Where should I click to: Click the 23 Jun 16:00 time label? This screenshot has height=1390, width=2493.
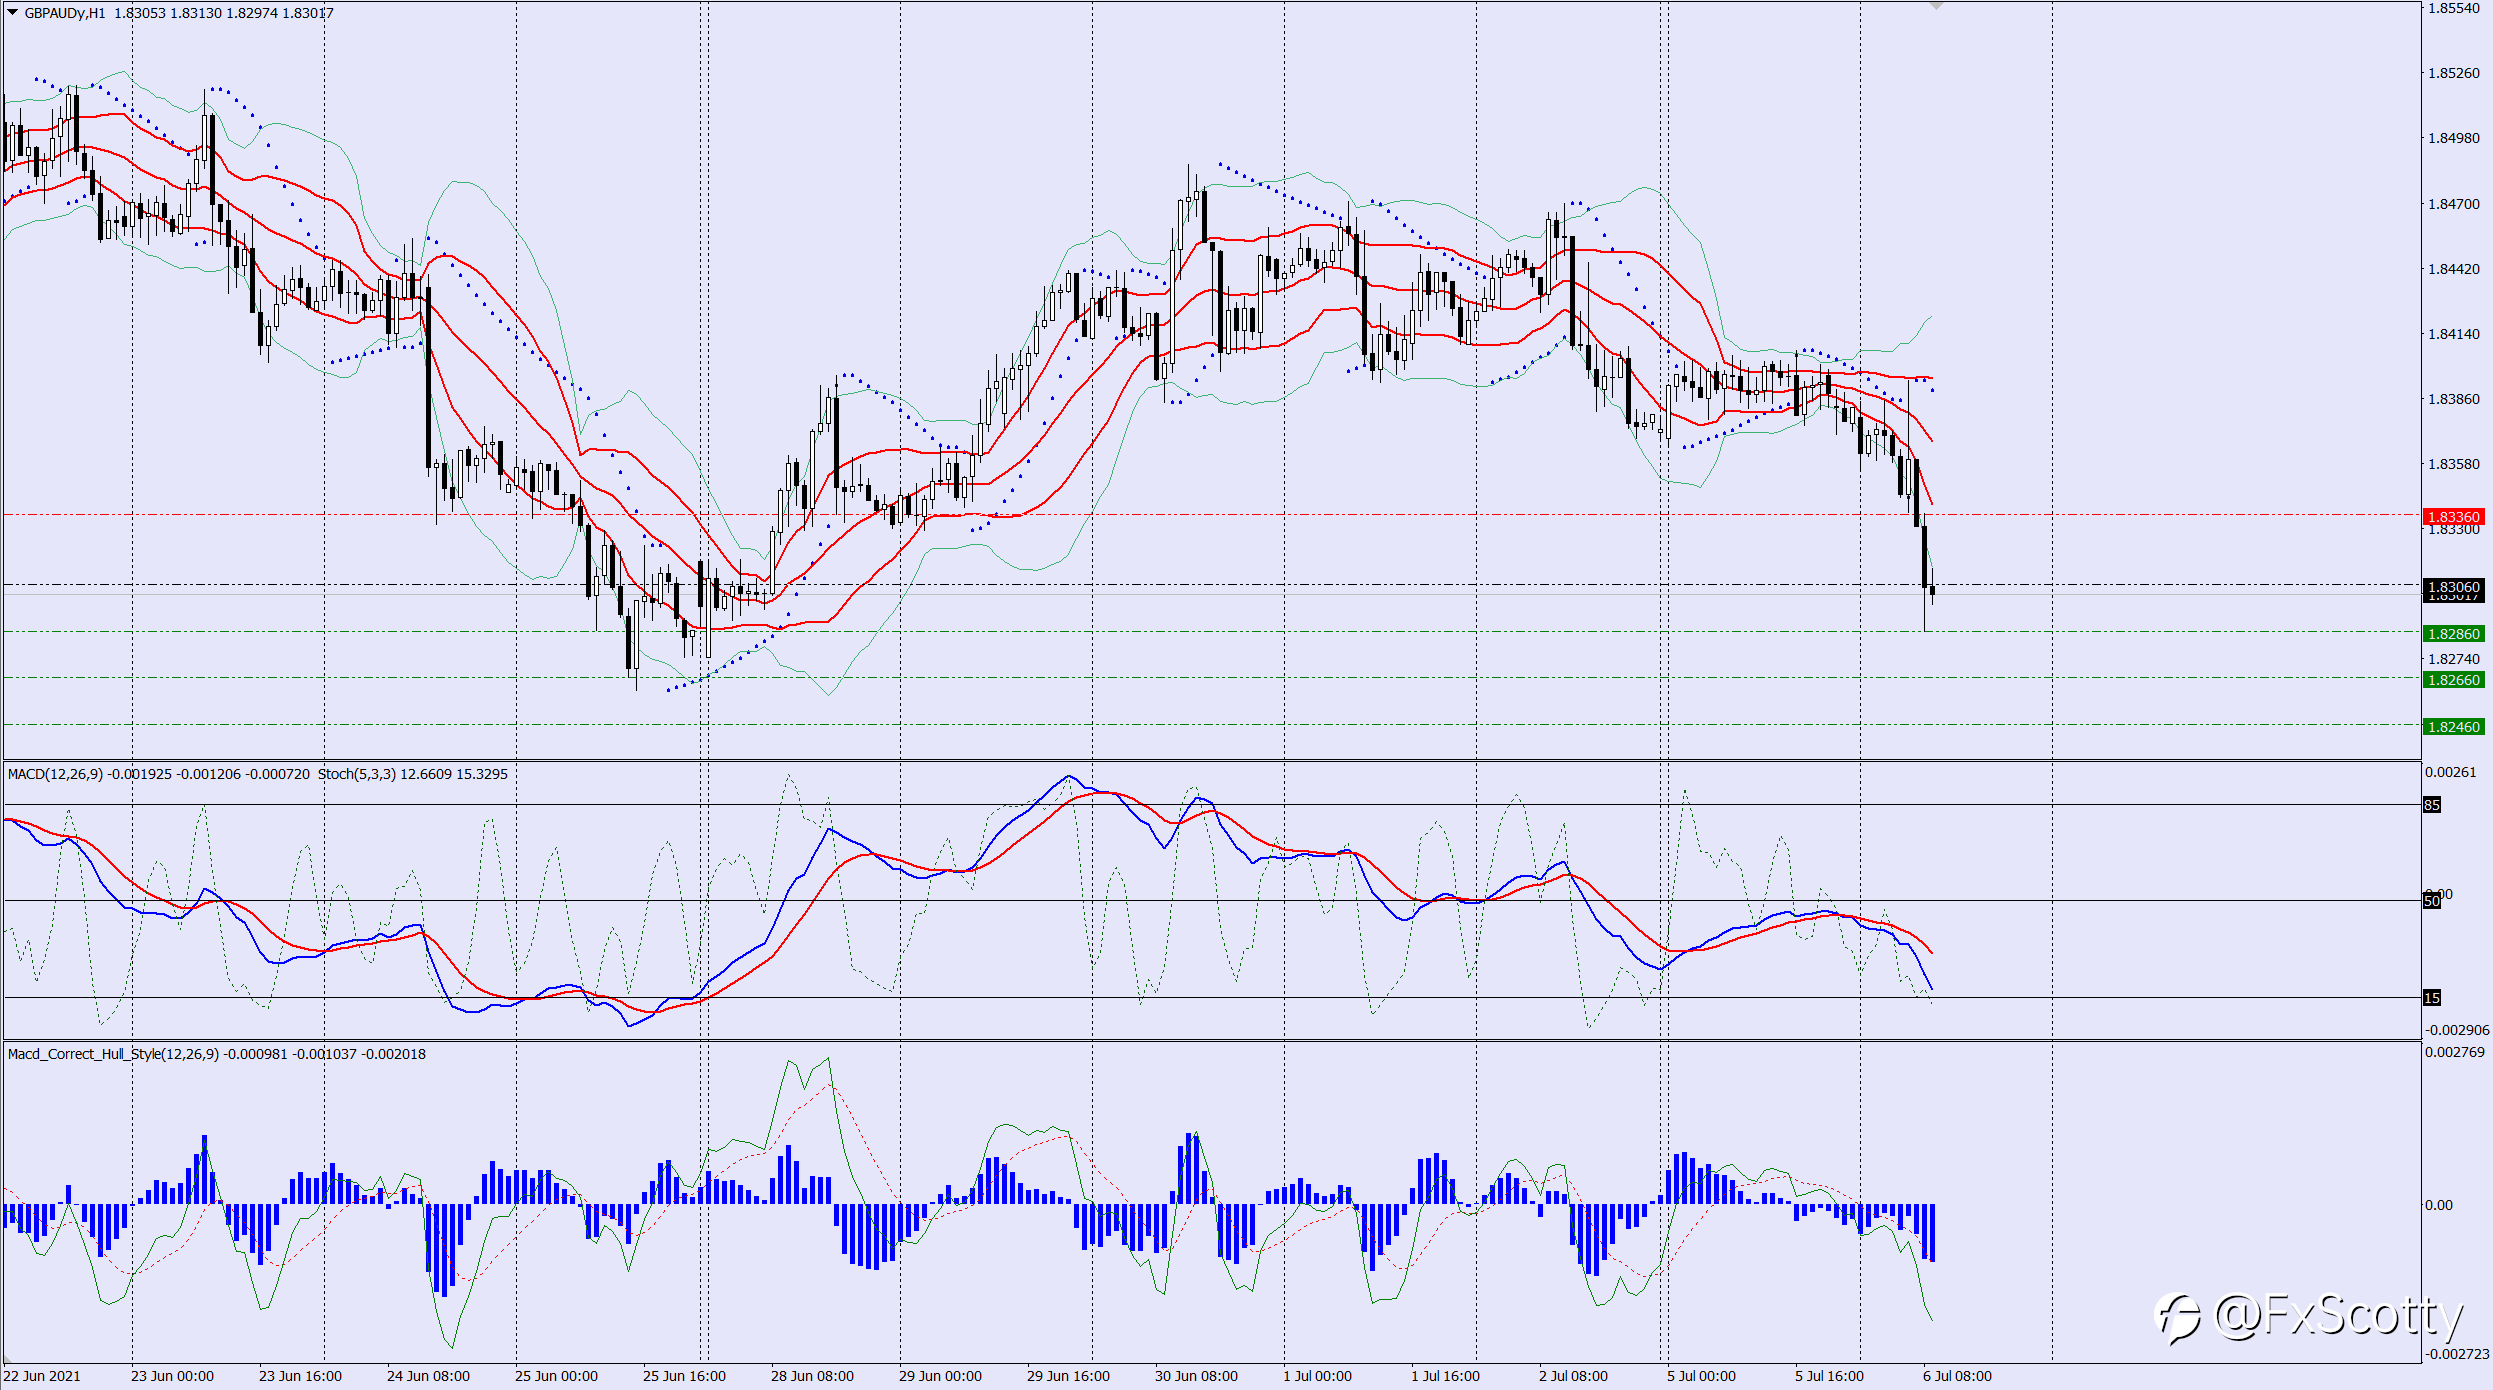pos(300,1376)
